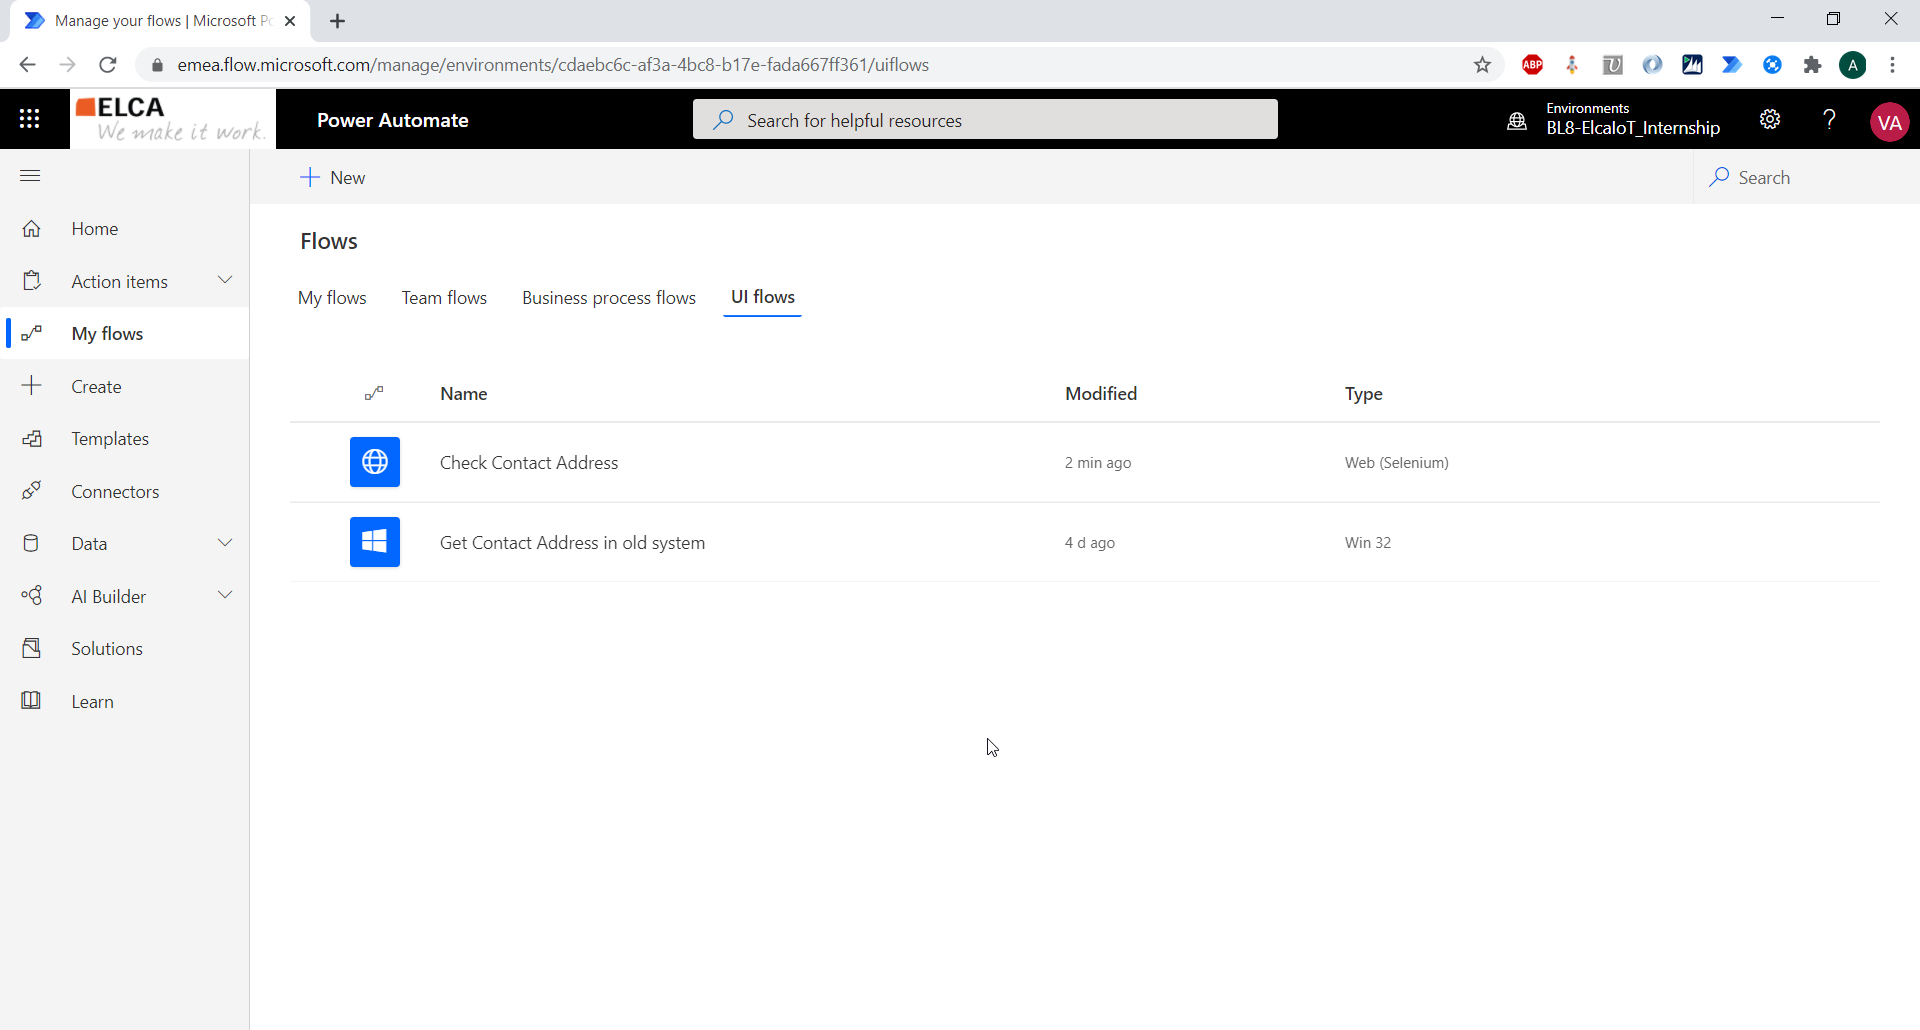The image size is (1920, 1030).
Task: Open Chrome three-dot menu
Action: click(x=1892, y=65)
